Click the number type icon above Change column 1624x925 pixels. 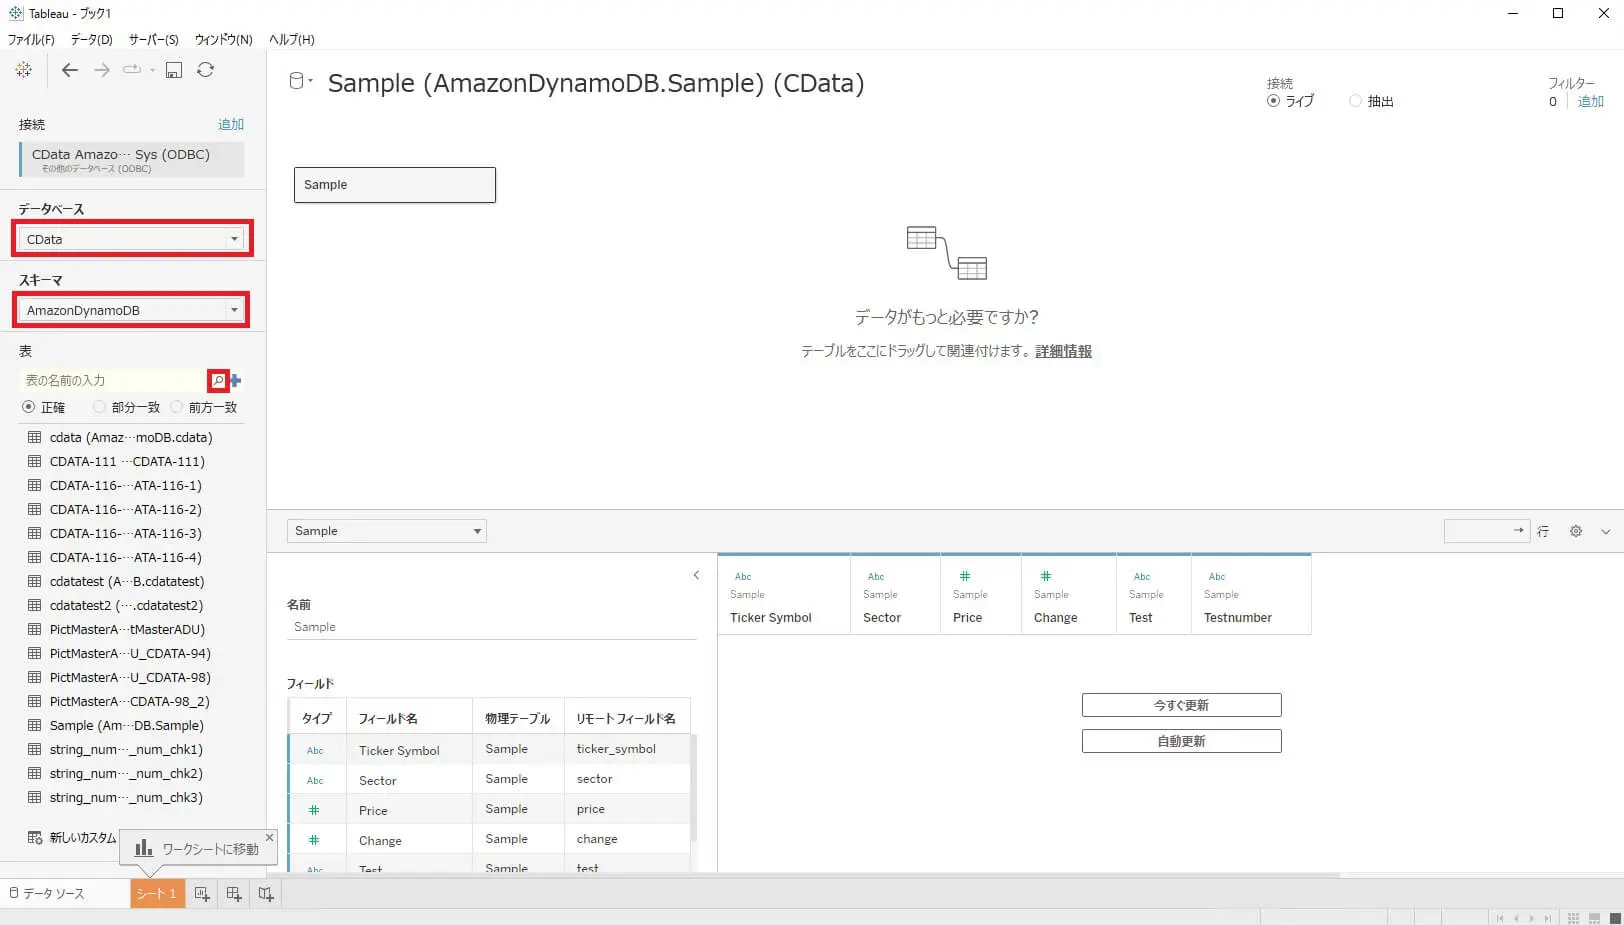[x=1046, y=576]
